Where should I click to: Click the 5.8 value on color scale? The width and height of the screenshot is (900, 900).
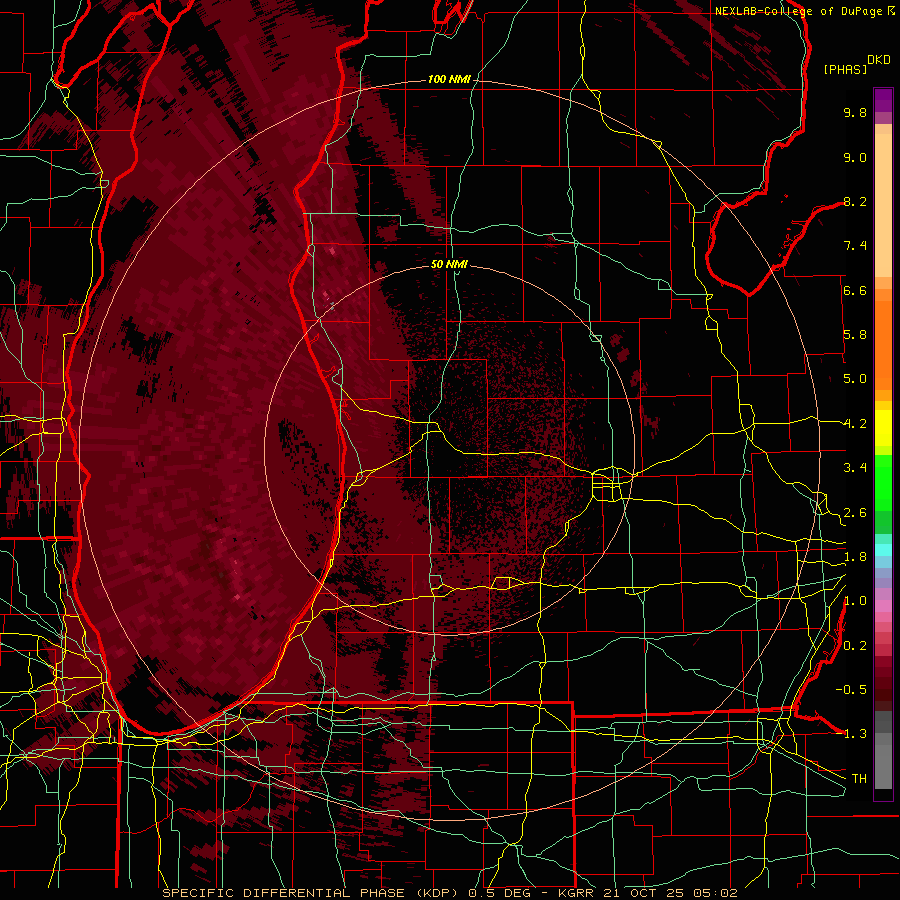point(855,335)
